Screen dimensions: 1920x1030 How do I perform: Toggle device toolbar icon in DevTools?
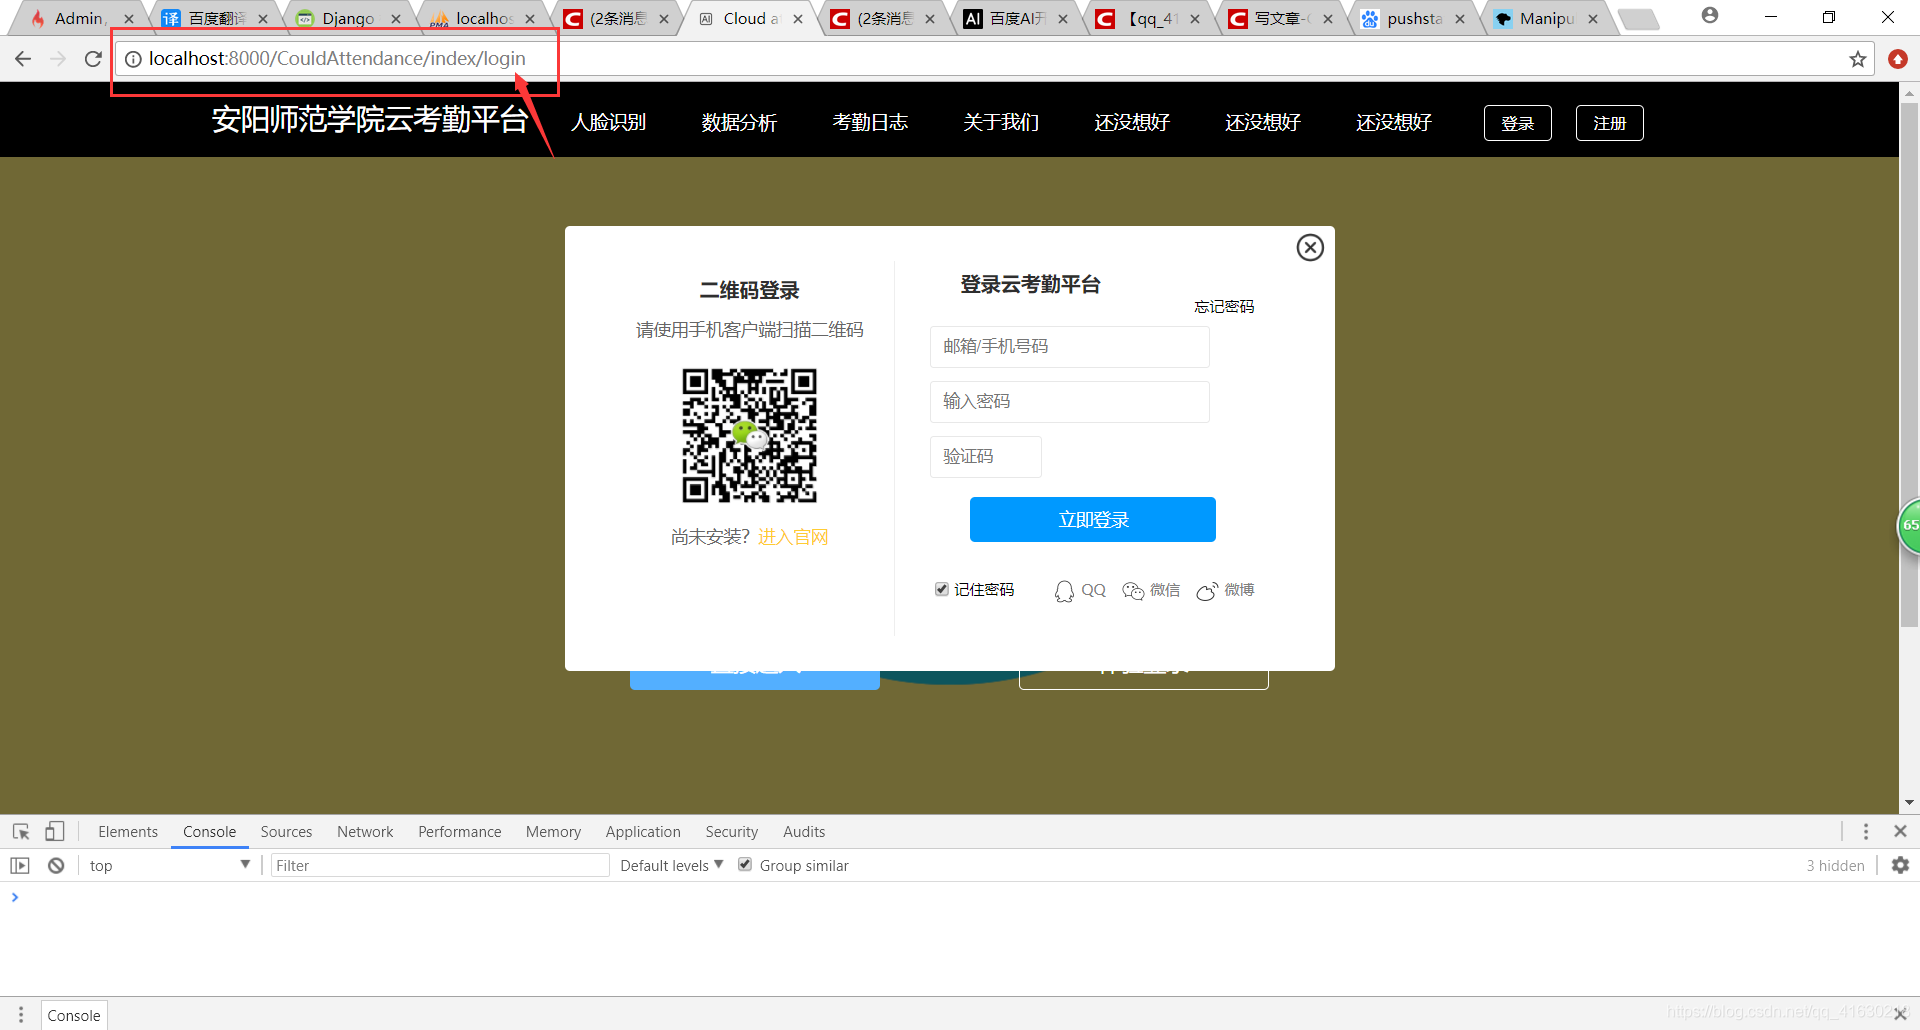(55, 831)
